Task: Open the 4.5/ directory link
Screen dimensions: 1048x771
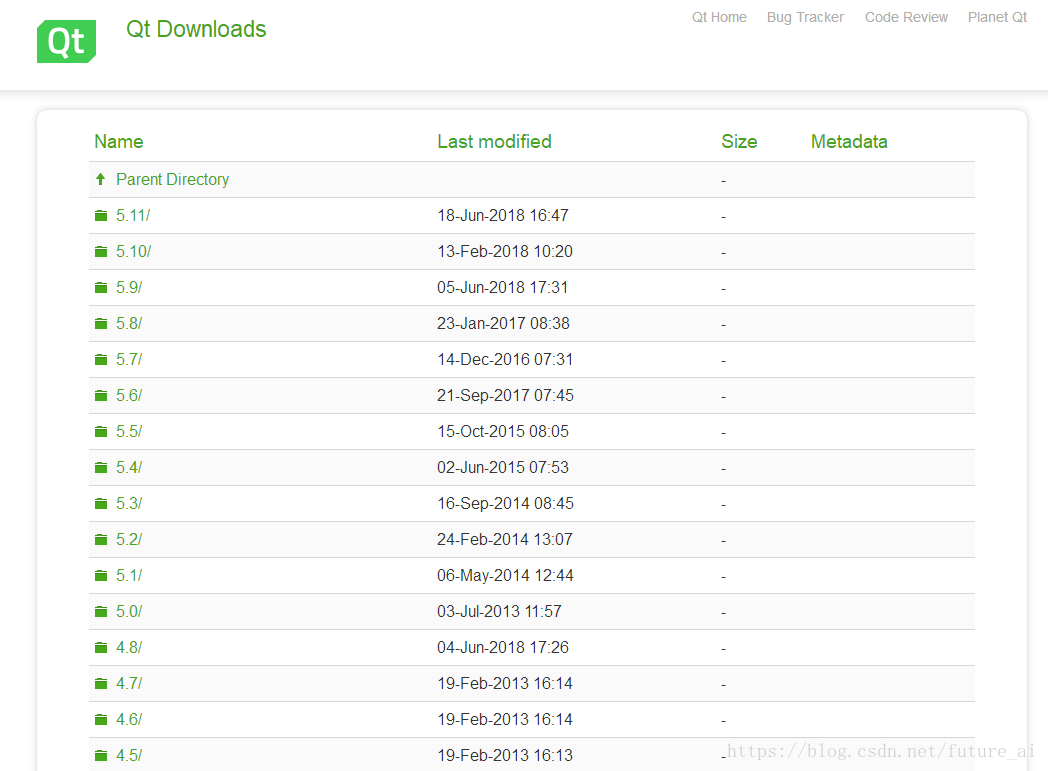Action: (129, 756)
